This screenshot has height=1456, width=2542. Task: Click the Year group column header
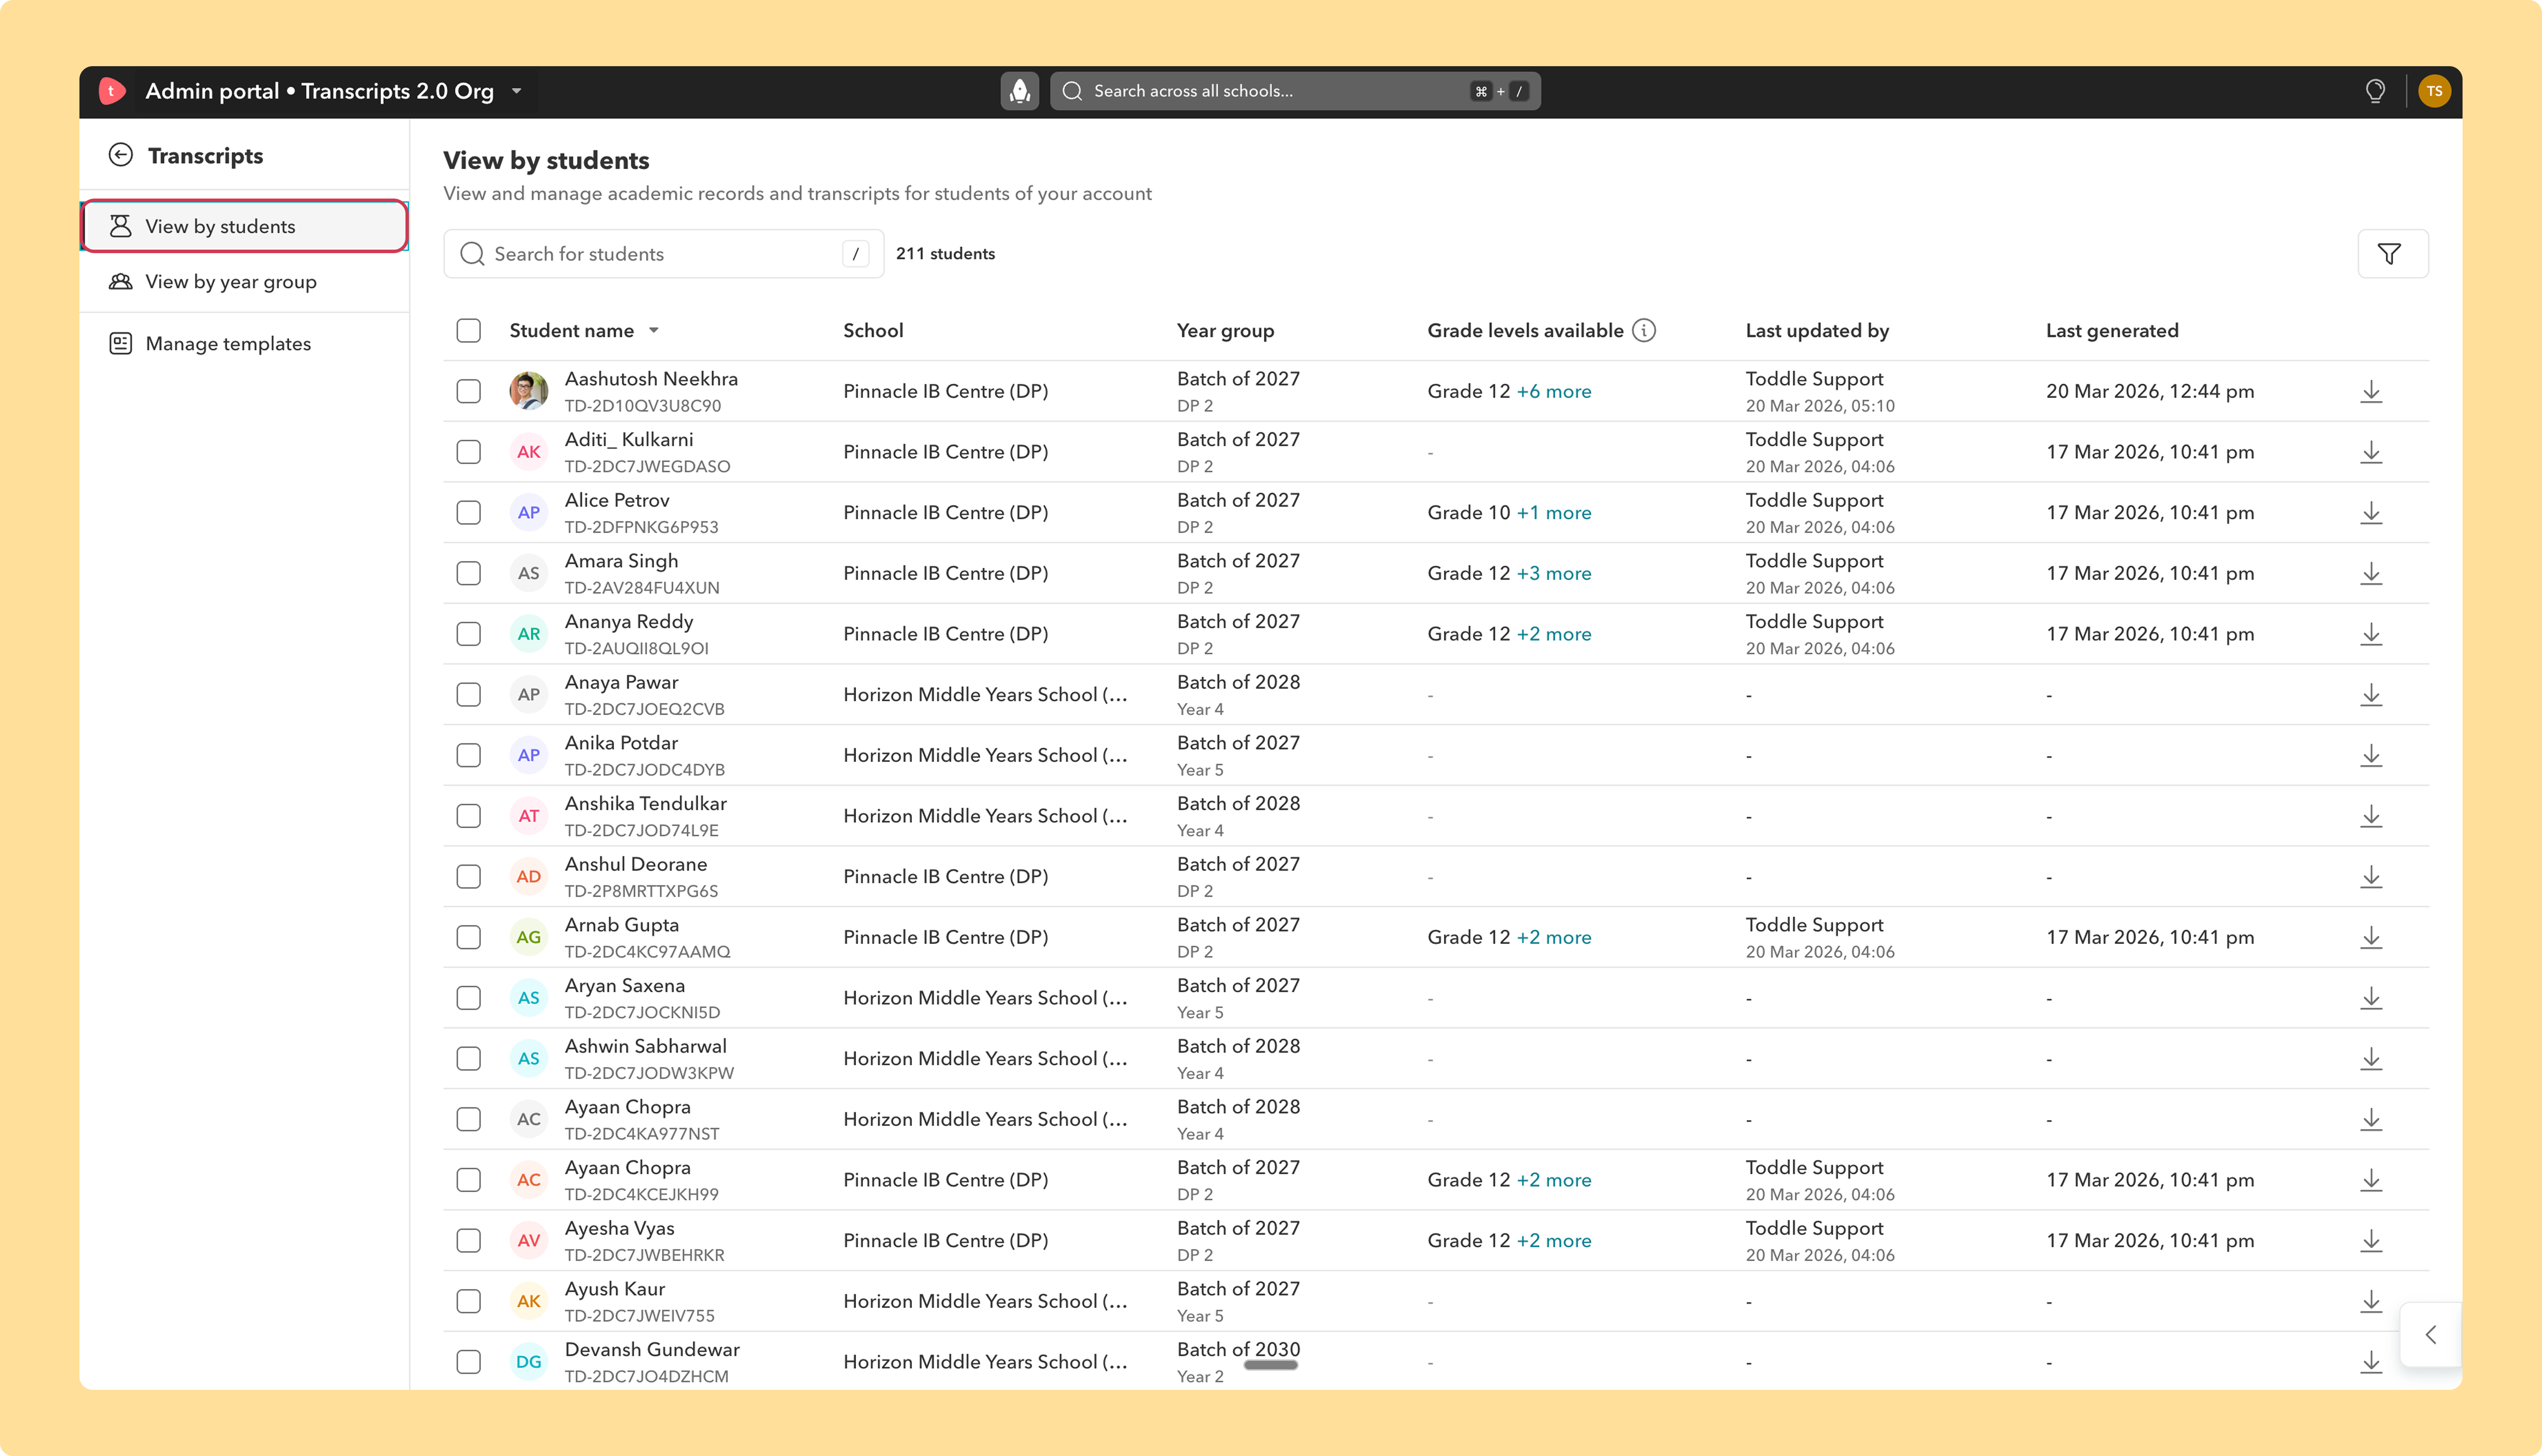(1225, 331)
